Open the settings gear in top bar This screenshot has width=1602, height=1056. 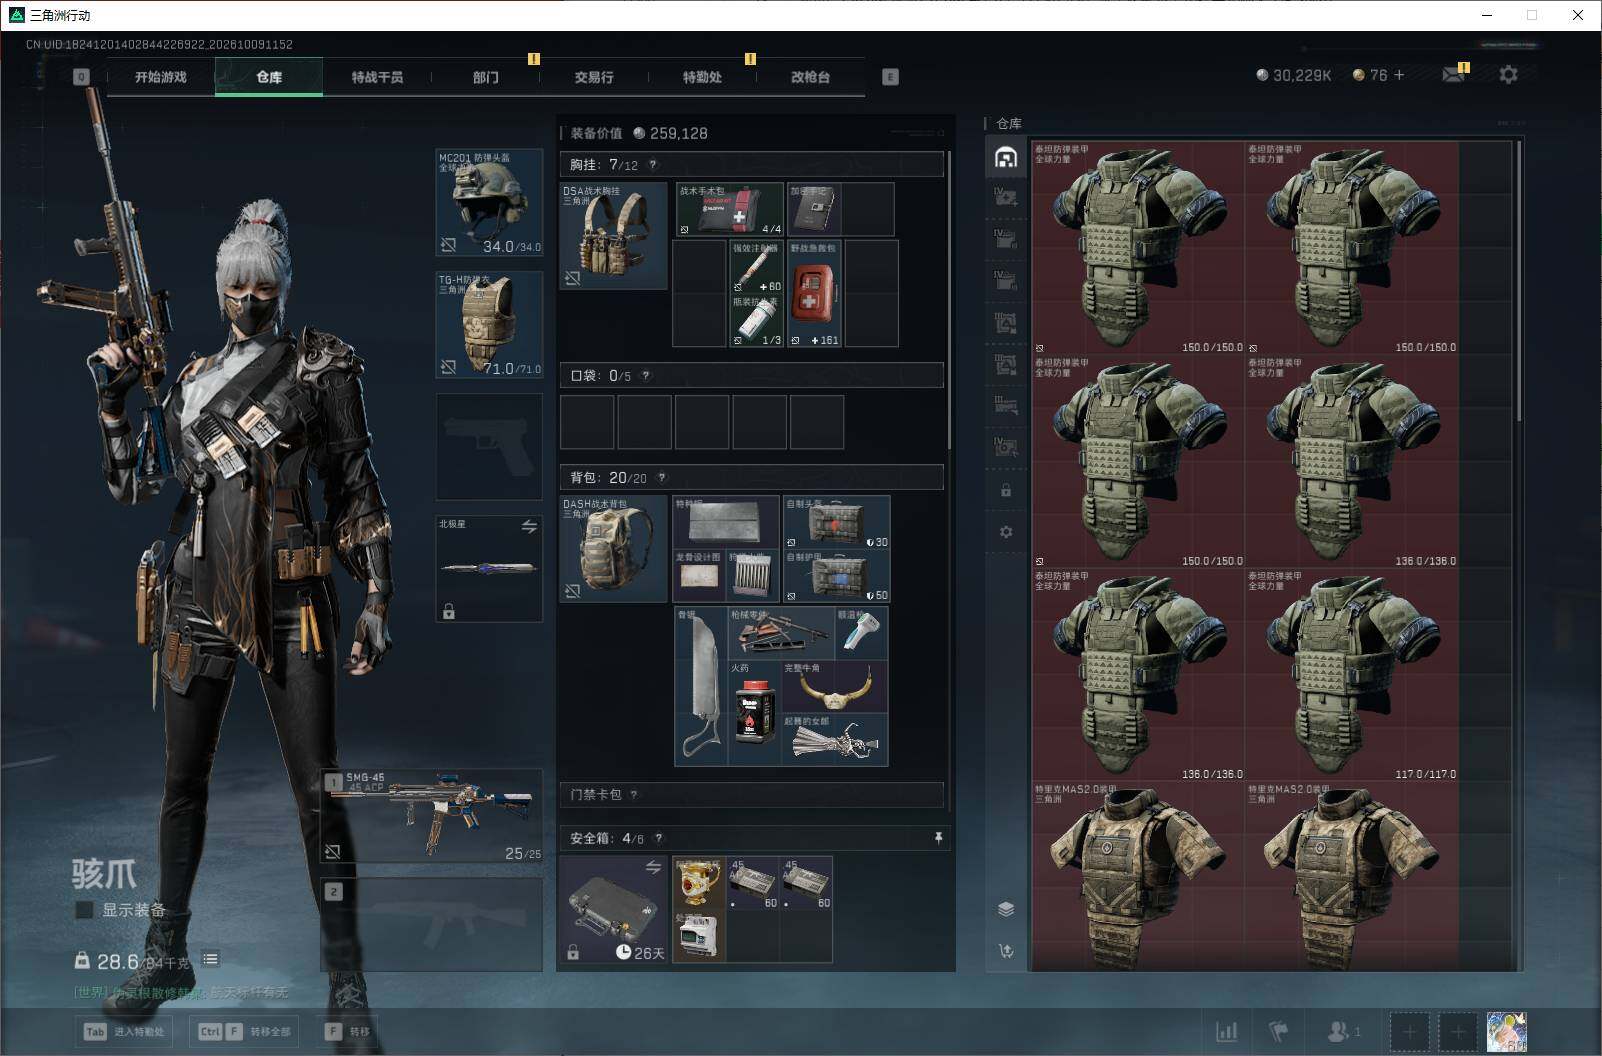click(x=1508, y=75)
